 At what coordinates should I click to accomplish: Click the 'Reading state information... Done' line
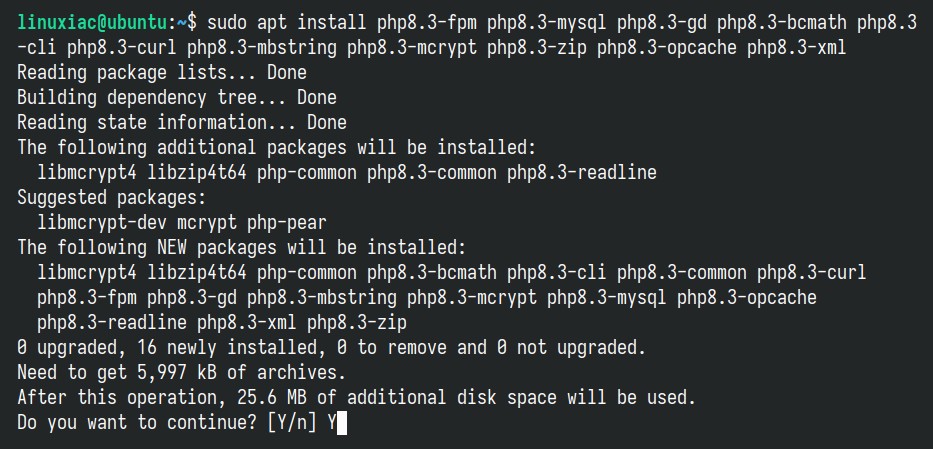[x=182, y=123]
